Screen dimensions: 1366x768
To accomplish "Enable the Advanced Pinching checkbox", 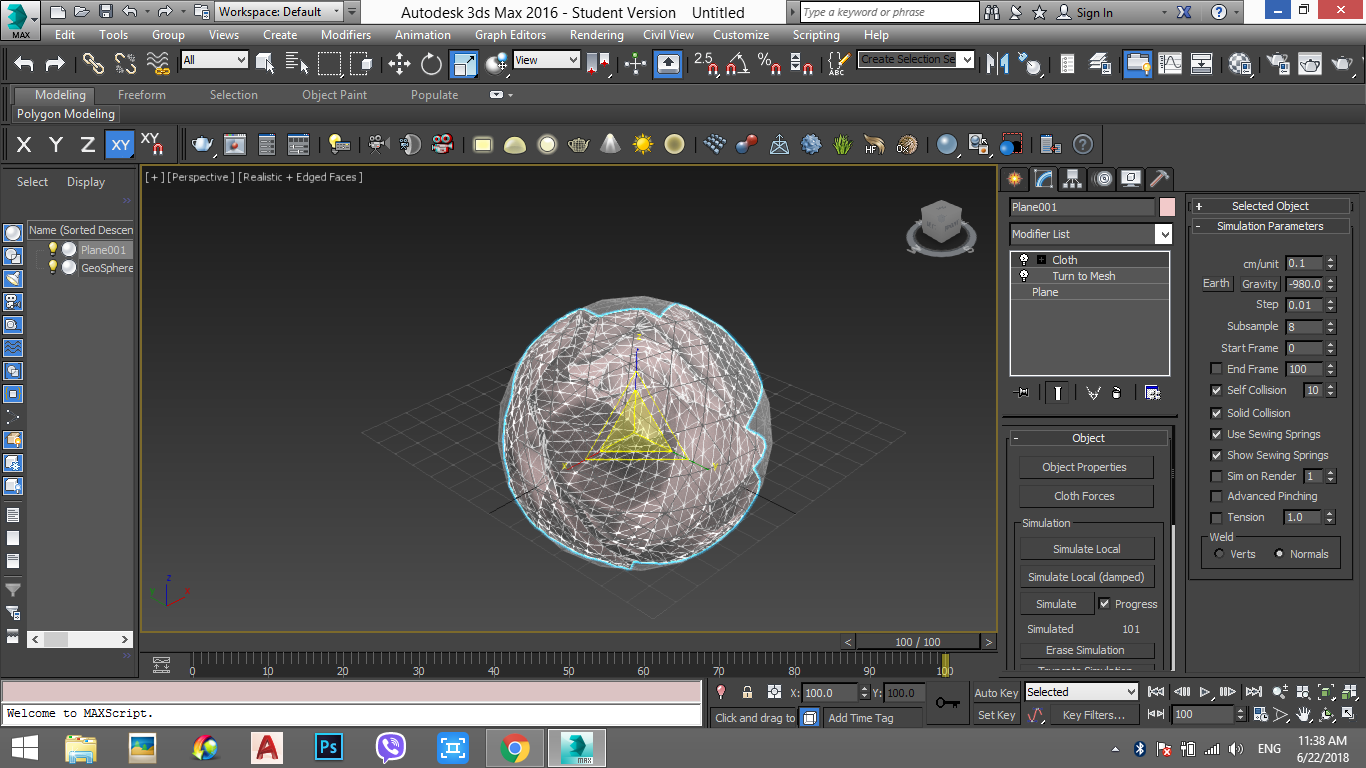I will [1216, 496].
